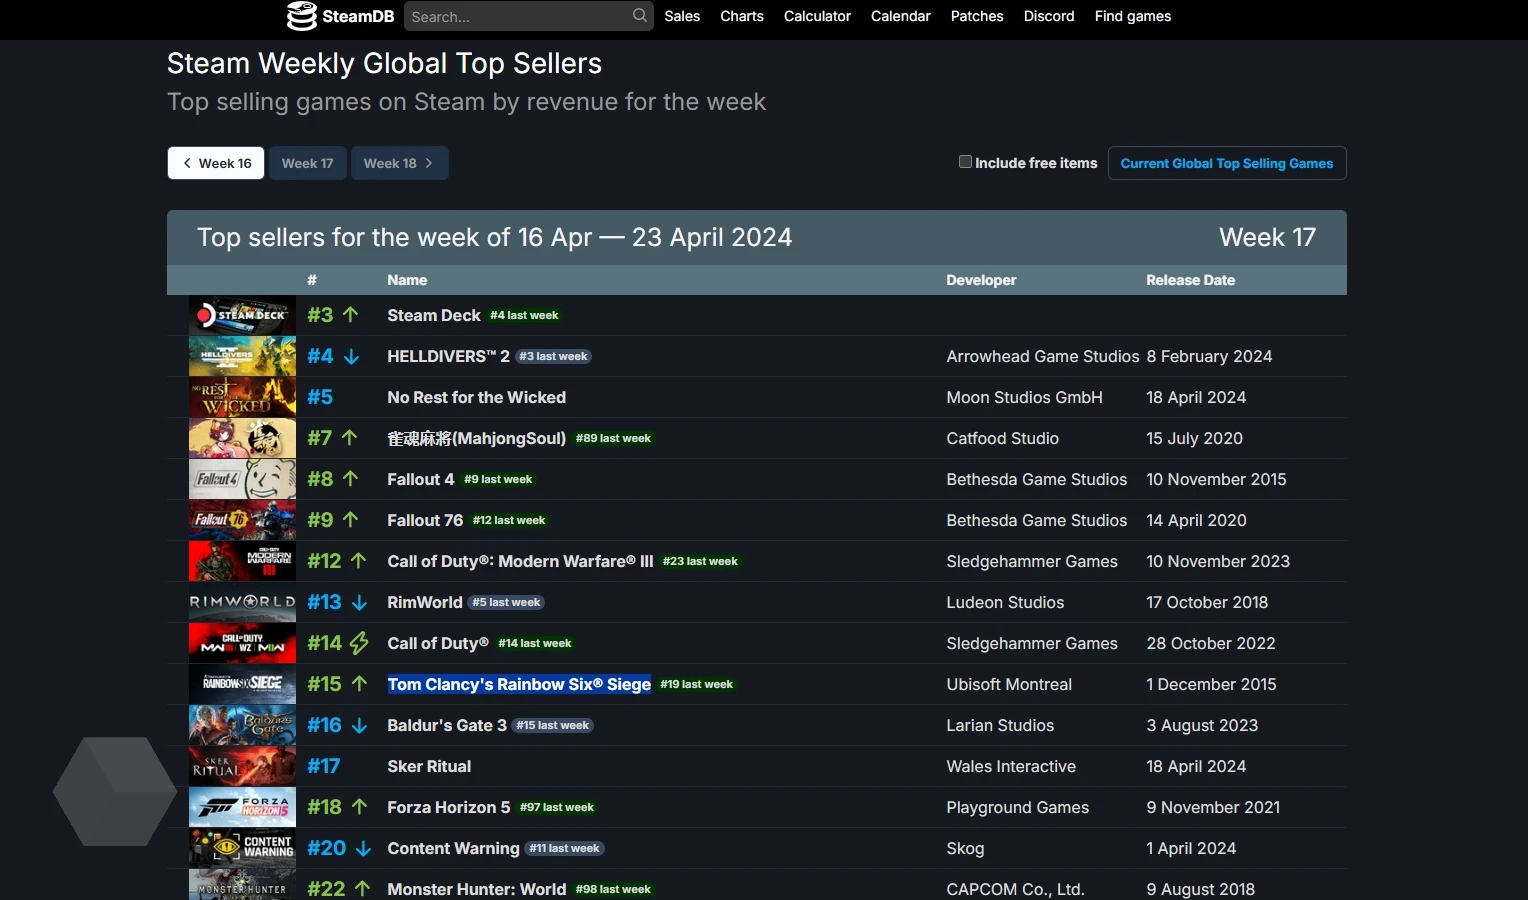Open the Monster Hunter: World link
Screen dimensions: 1528x900
476,889
